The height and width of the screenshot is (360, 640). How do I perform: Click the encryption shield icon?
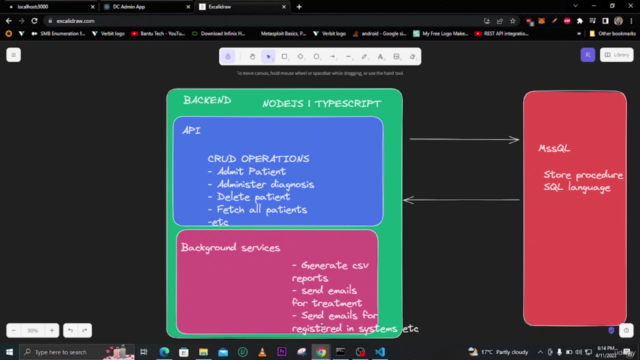(611, 330)
